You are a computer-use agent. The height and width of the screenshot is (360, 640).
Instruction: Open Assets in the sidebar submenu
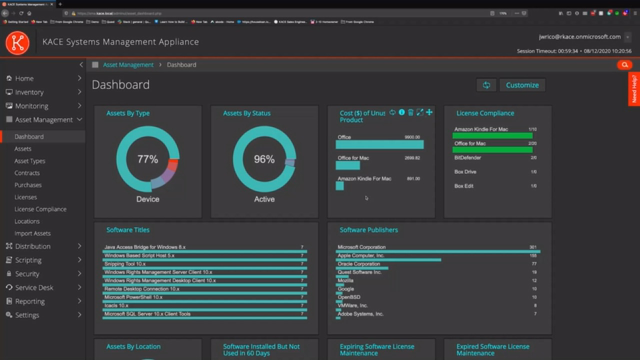23,149
